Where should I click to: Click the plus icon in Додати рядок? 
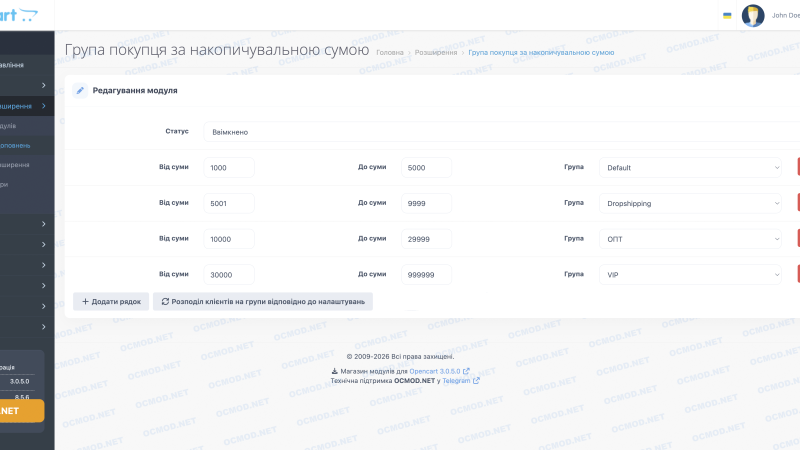85,302
